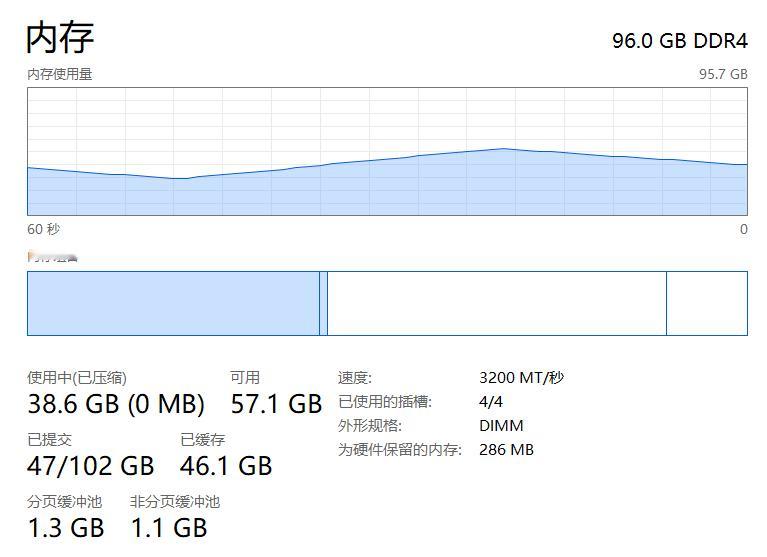Image resolution: width=767 pixels, height=557 pixels.
Task: Click the free segment at composition bar end
Action: pyautogui.click(x=707, y=303)
